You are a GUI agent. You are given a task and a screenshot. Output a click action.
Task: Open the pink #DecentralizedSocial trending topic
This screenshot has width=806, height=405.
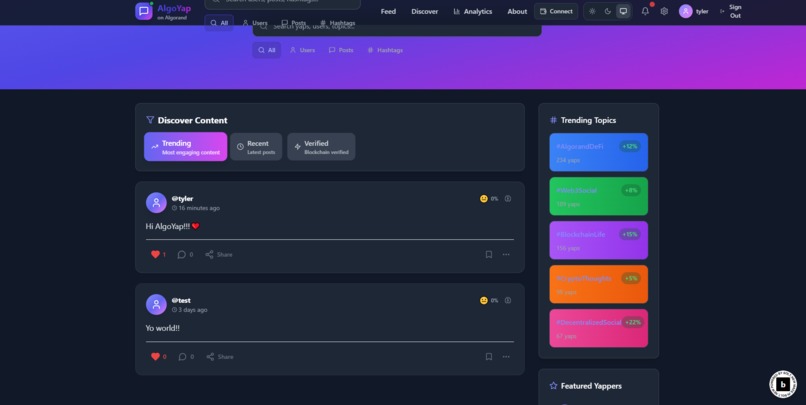(x=598, y=328)
